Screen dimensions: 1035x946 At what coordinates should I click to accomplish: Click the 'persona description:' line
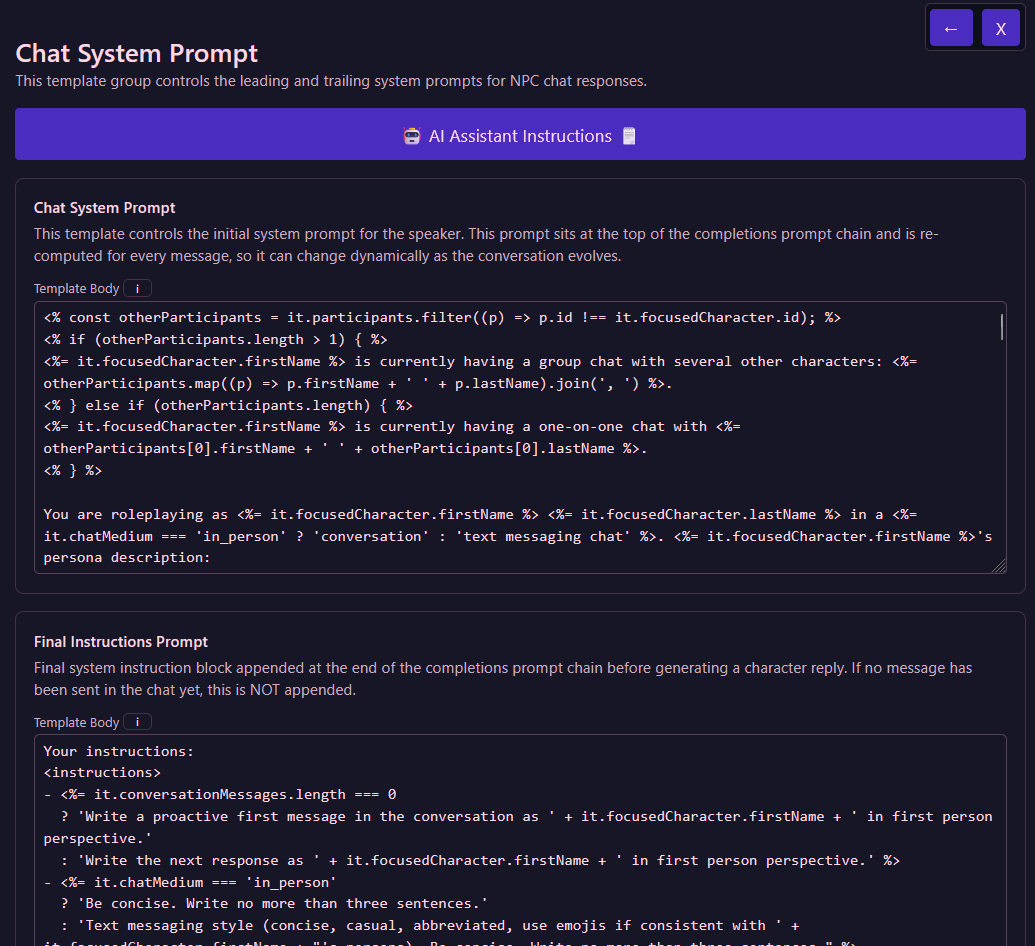127,558
